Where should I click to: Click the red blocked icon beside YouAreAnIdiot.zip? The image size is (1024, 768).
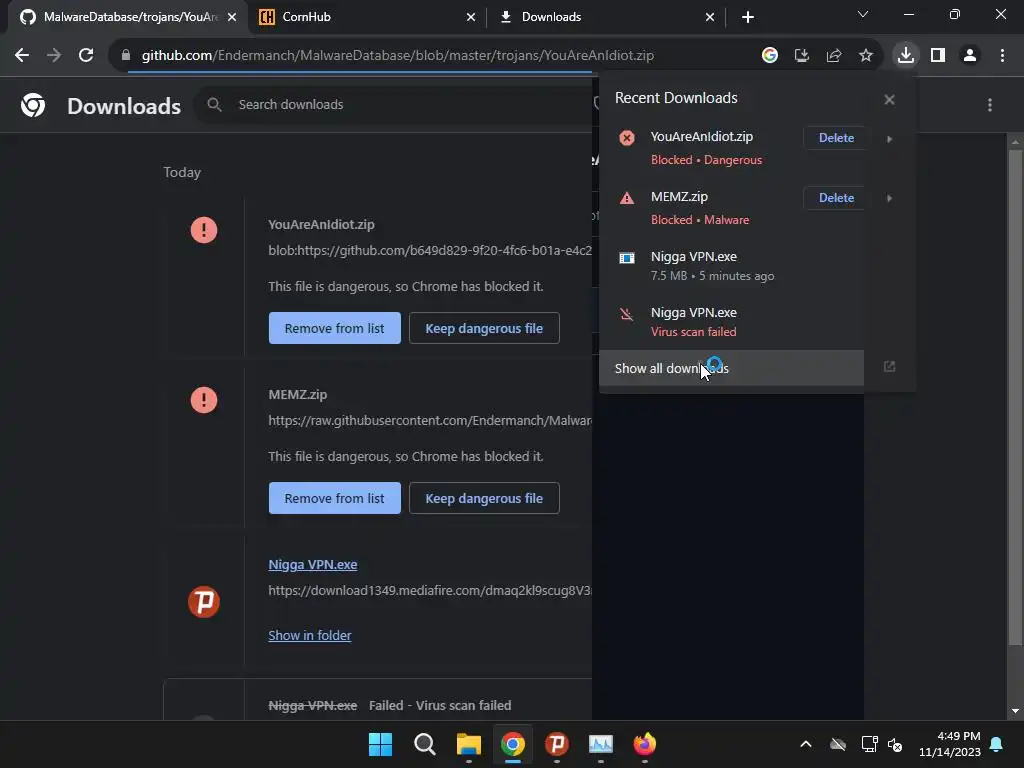(x=627, y=138)
